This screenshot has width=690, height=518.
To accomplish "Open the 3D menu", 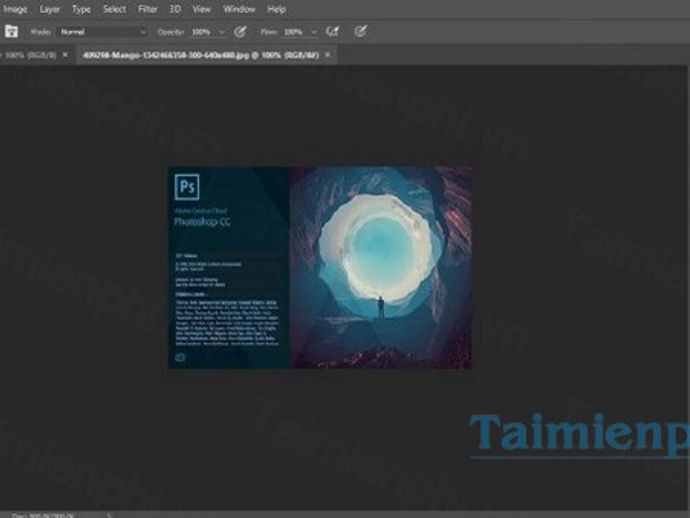I will tap(175, 9).
